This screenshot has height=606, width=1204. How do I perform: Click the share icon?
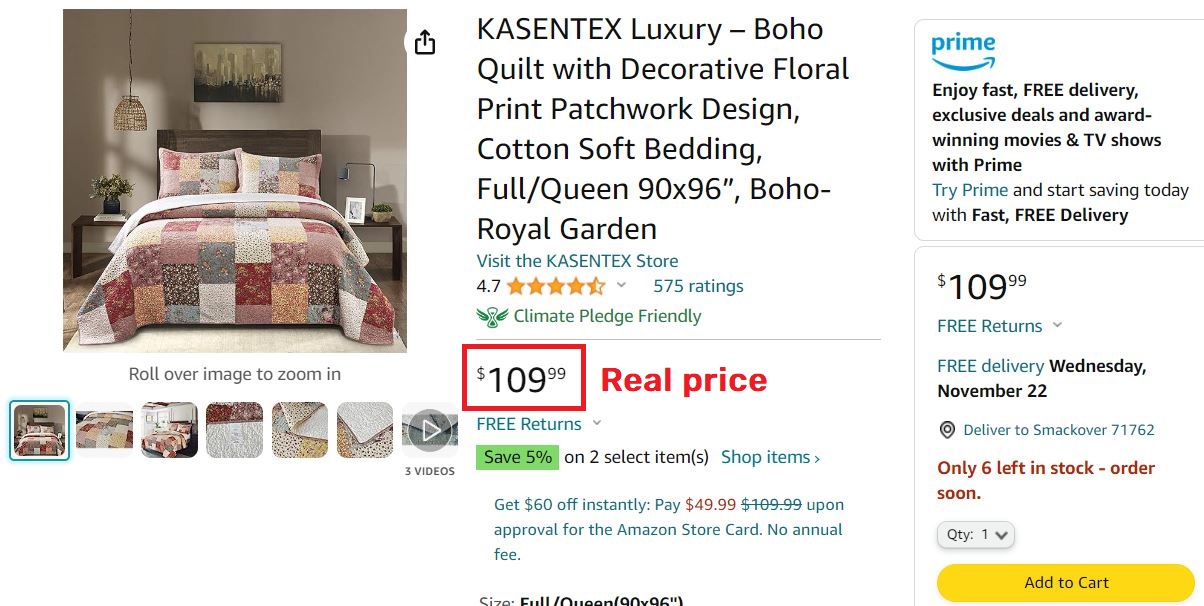coord(424,42)
